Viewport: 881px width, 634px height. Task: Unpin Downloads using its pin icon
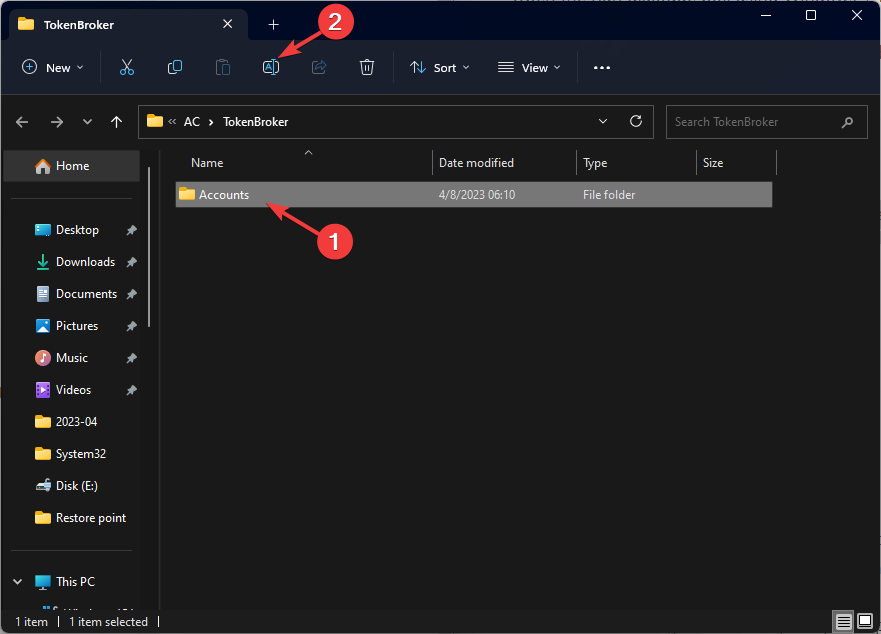[131, 262]
